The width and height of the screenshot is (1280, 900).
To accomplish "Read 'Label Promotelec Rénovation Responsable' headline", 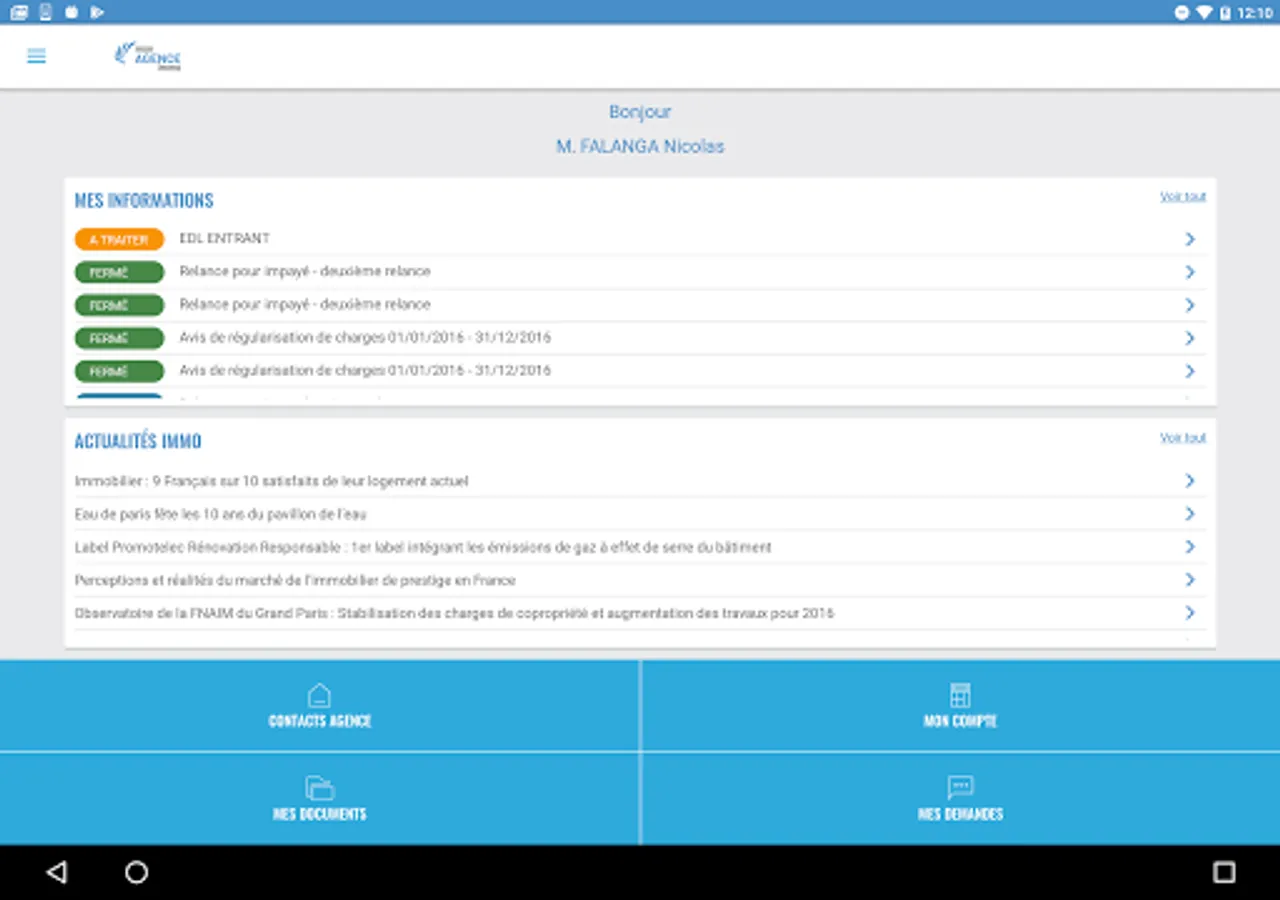I will [x=423, y=547].
